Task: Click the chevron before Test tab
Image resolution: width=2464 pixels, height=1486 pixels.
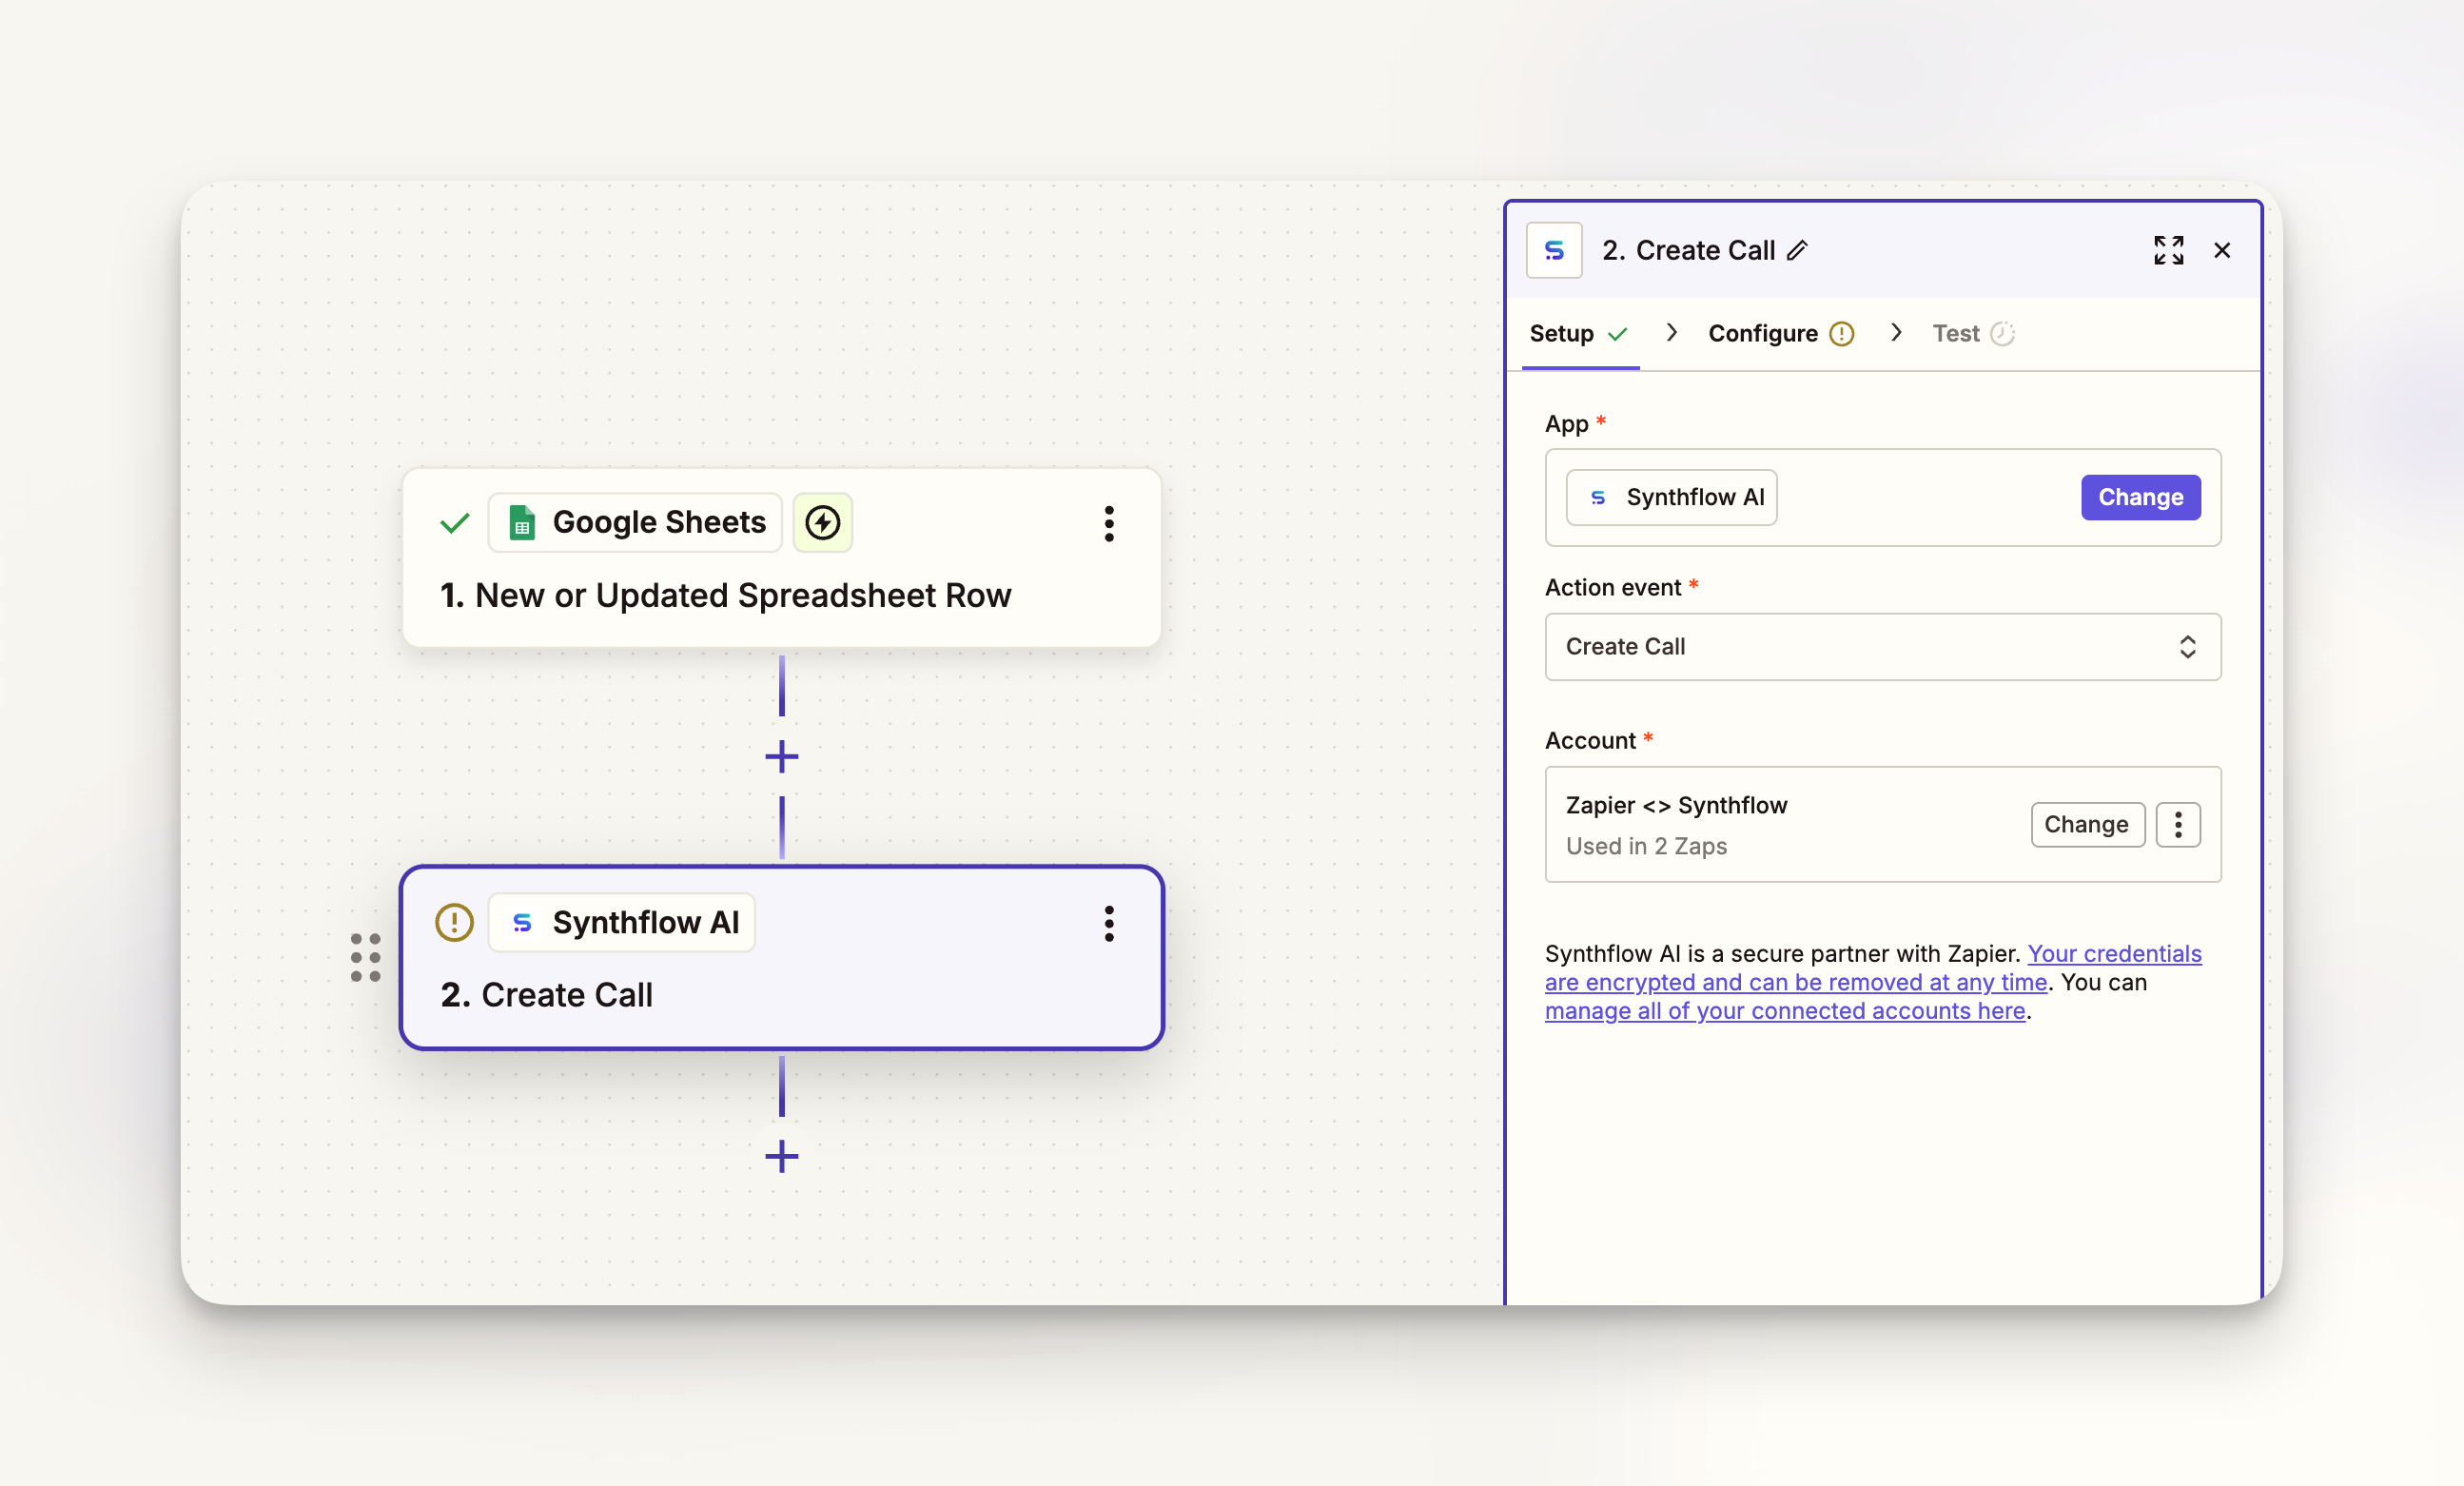Action: click(1895, 332)
